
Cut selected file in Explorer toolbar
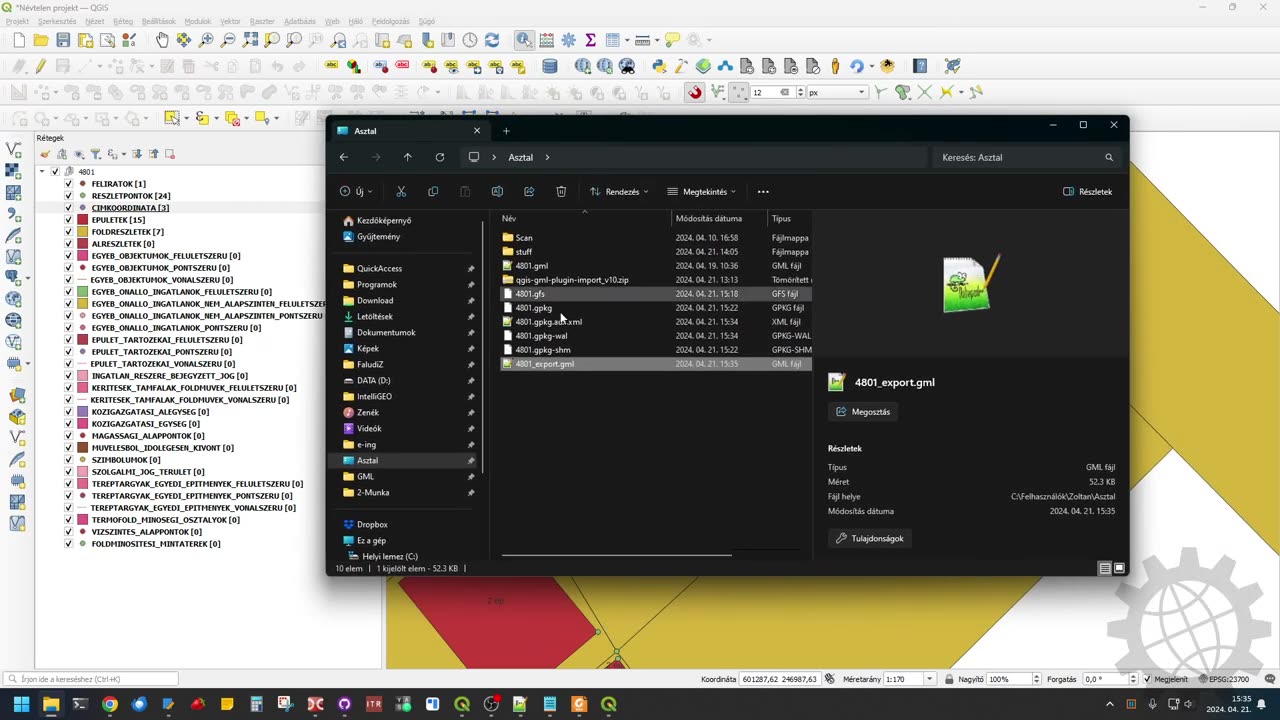(401, 191)
